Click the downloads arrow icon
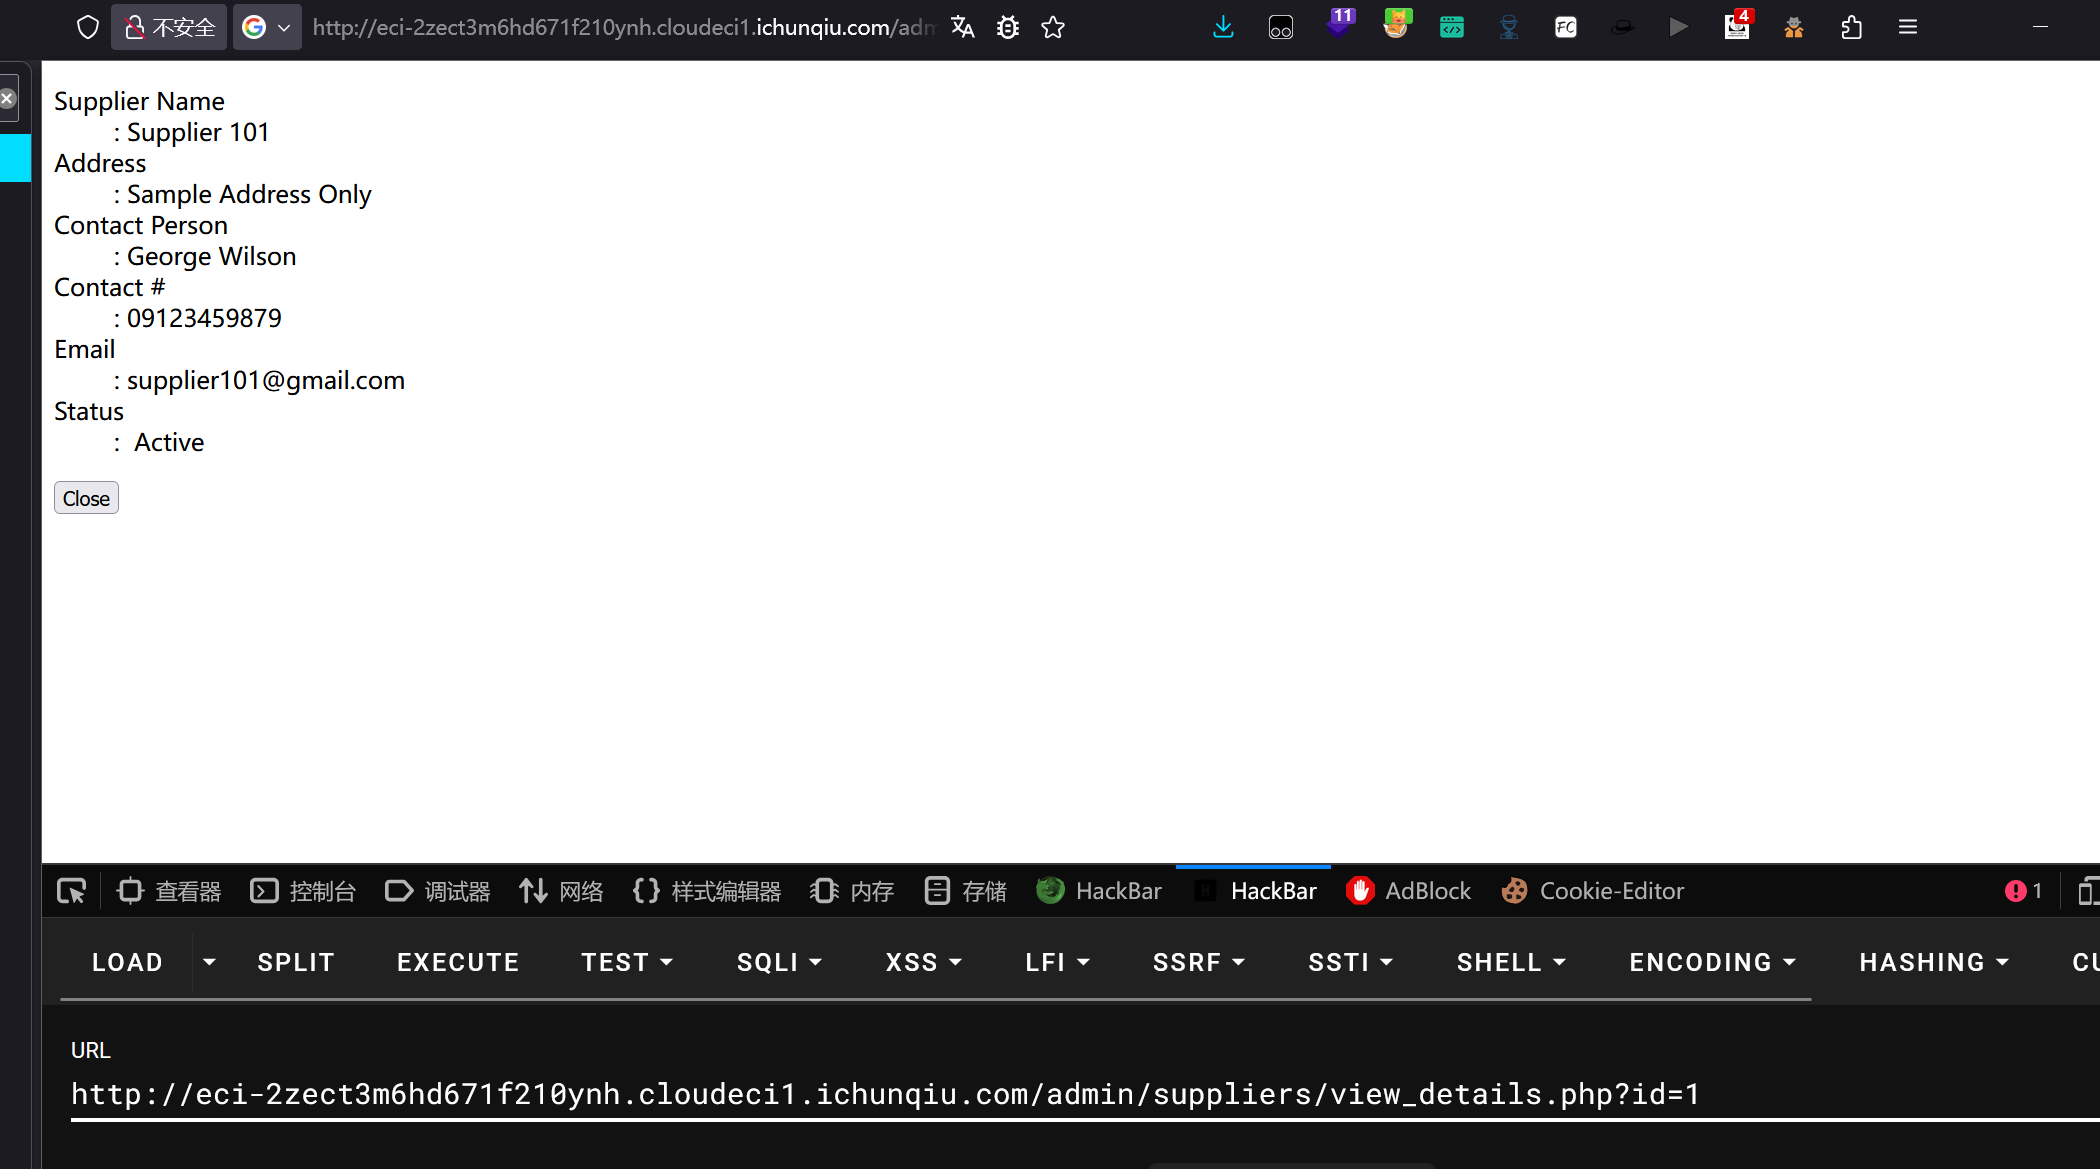The height and width of the screenshot is (1169, 2100). (1222, 27)
